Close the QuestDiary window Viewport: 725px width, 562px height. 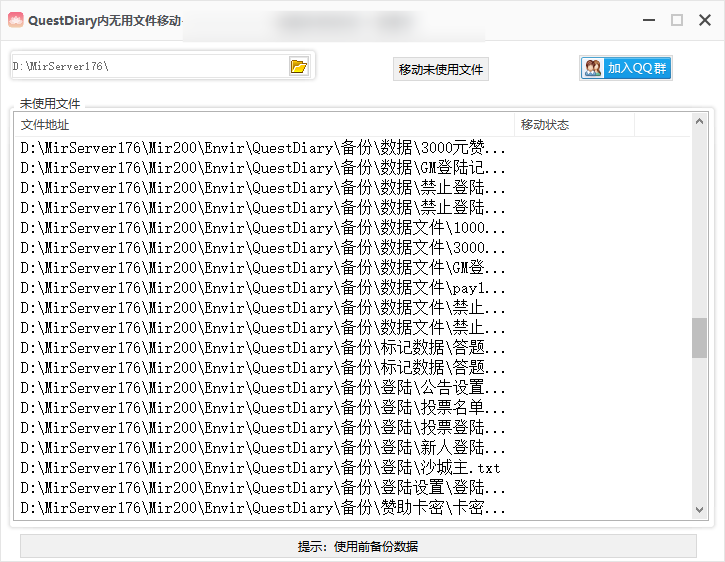(705, 20)
